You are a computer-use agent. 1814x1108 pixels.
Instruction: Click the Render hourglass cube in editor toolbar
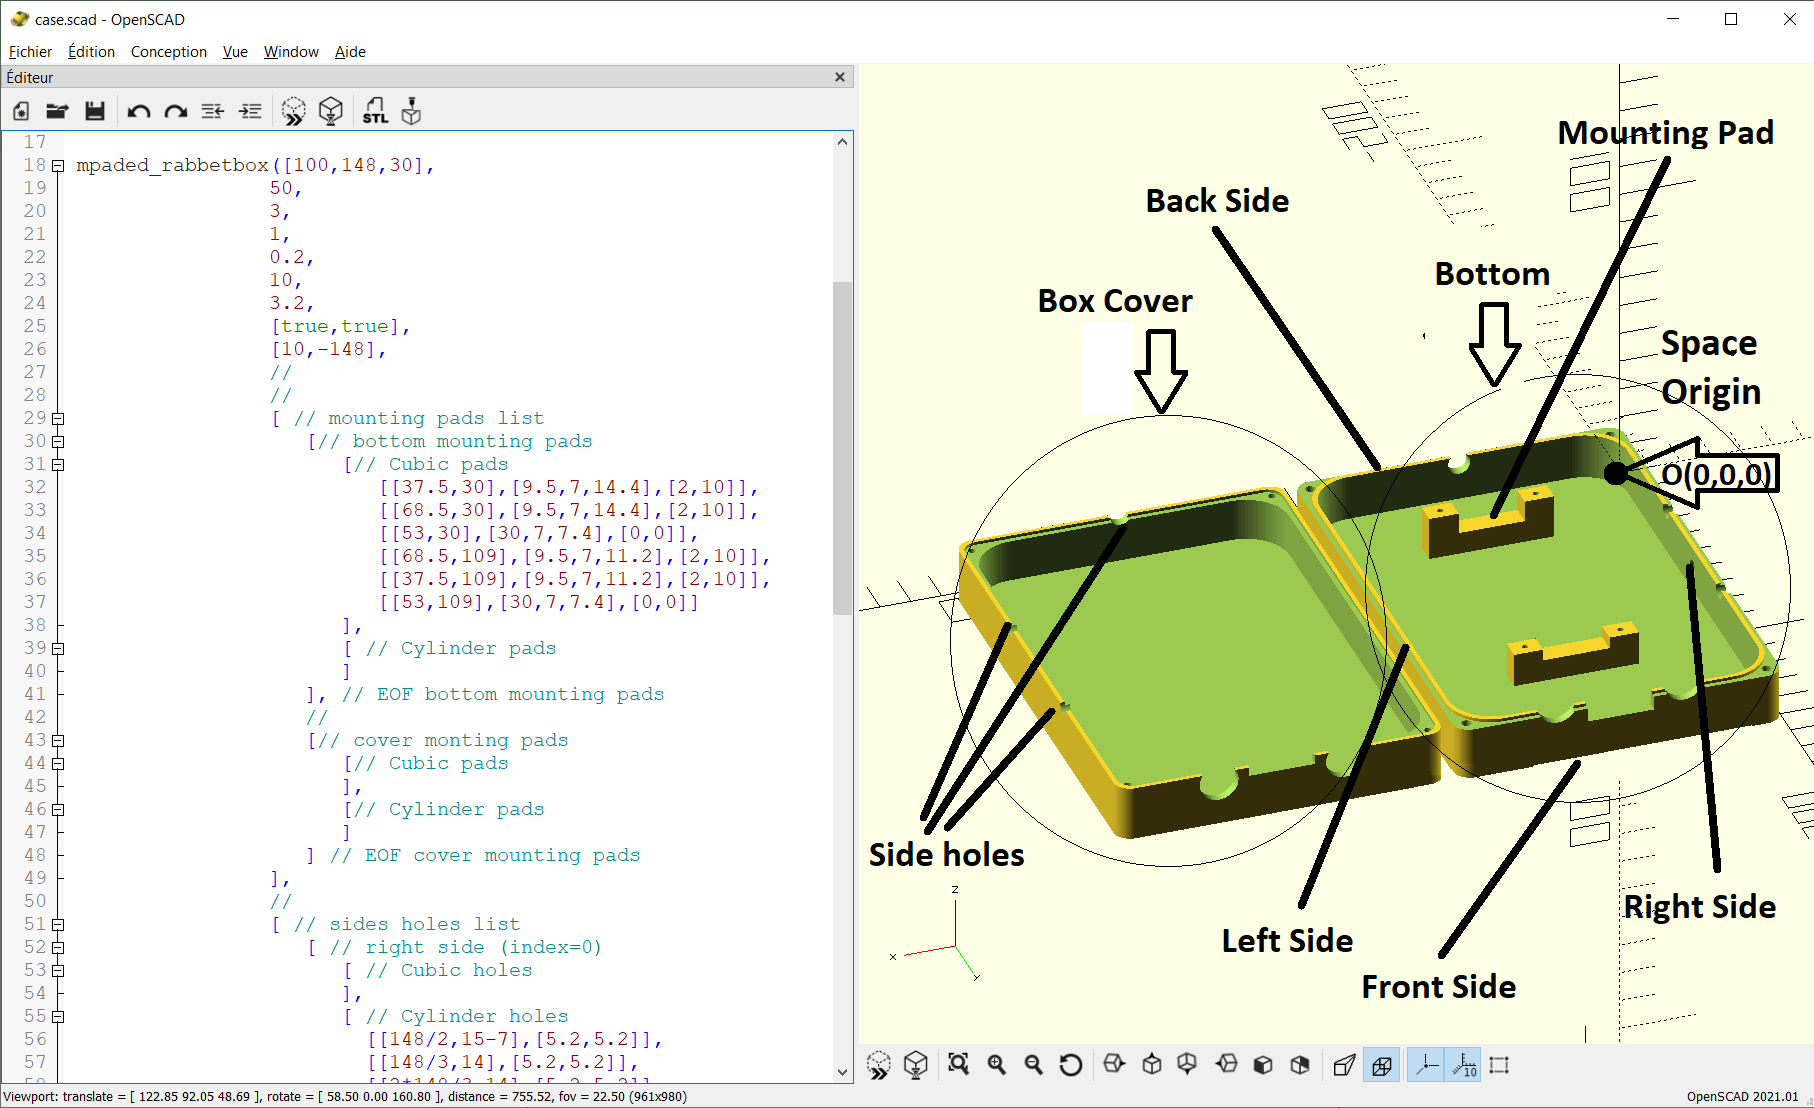(331, 111)
